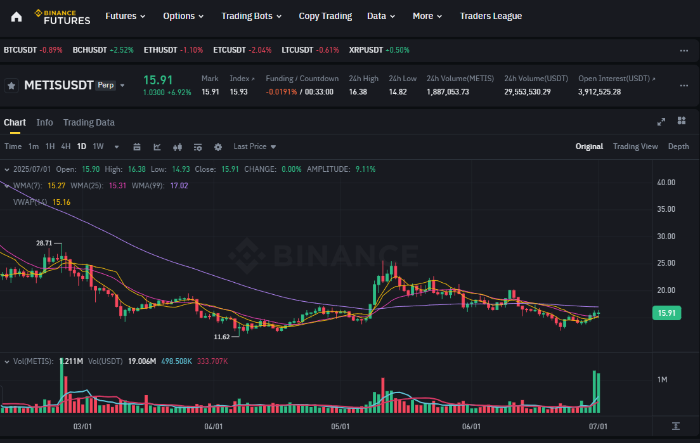Select the ETHUSDT ticker
700x443 pixels.
(173, 50)
